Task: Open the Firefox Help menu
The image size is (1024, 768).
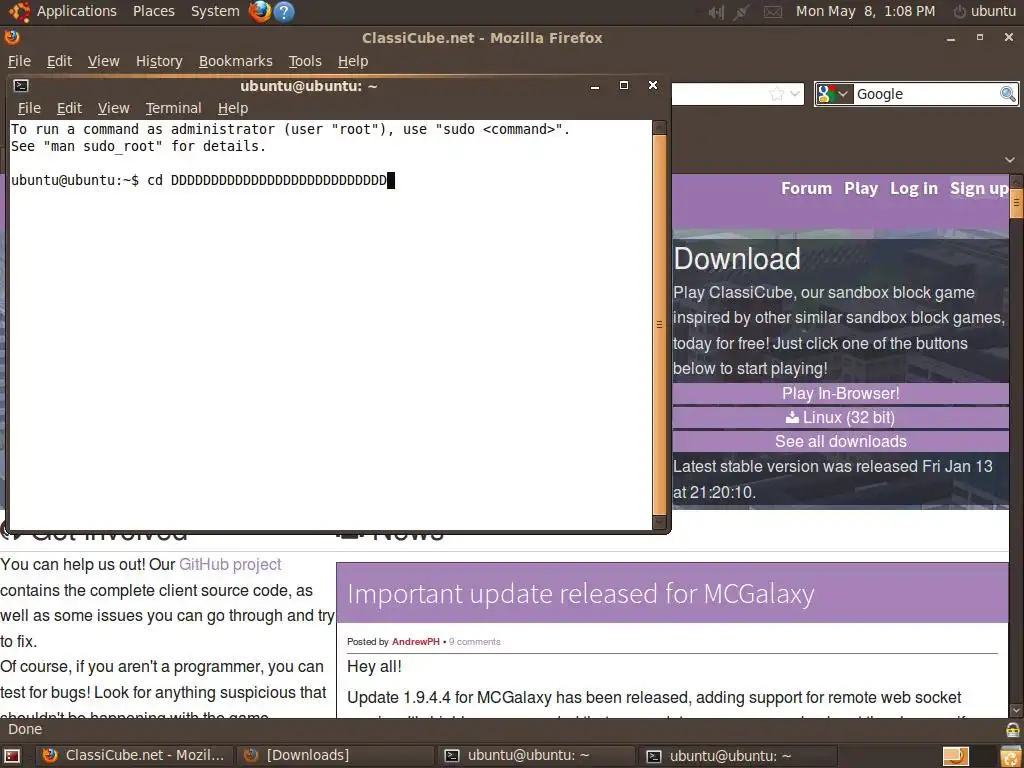Action: click(x=353, y=61)
